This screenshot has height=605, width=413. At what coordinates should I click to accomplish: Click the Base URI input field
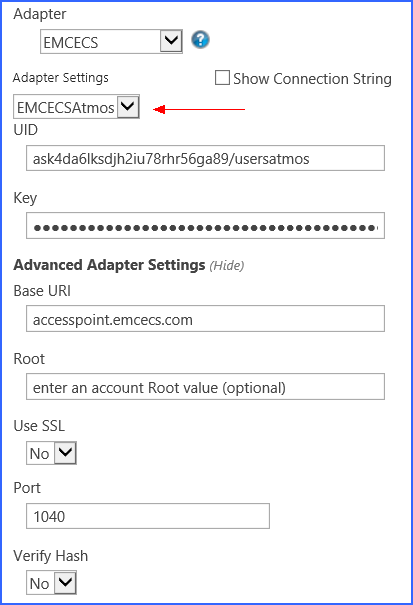pos(205,319)
